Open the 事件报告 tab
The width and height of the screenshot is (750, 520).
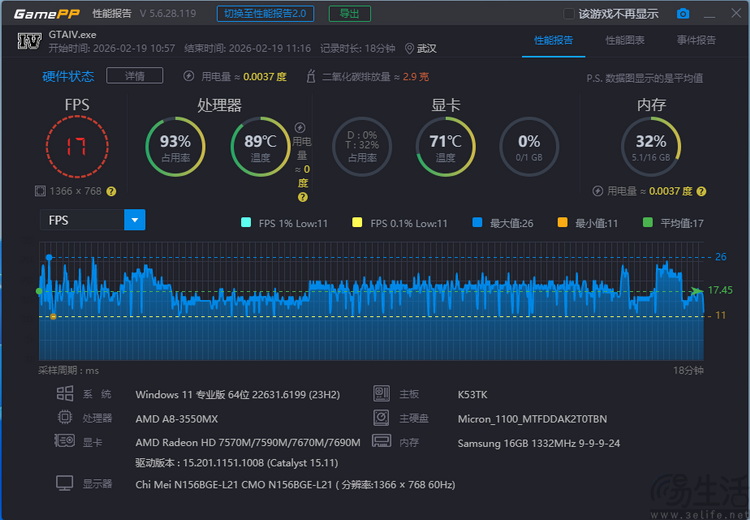tap(696, 41)
